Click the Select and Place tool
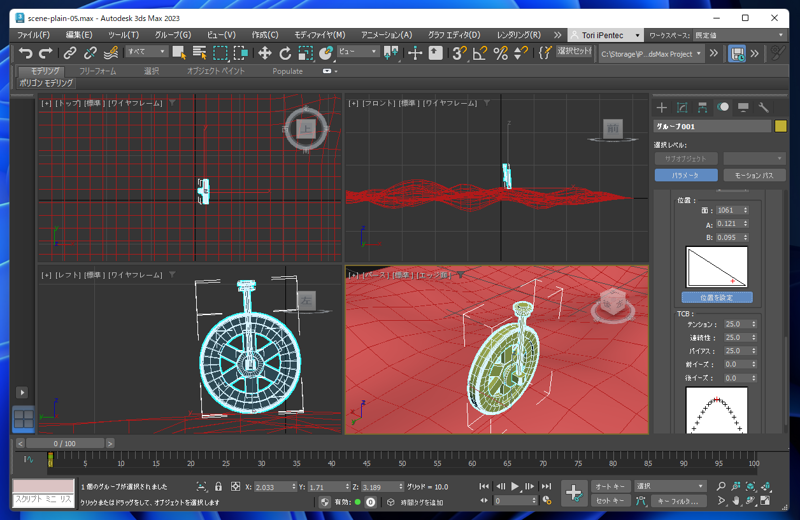The image size is (800, 520). point(326,53)
